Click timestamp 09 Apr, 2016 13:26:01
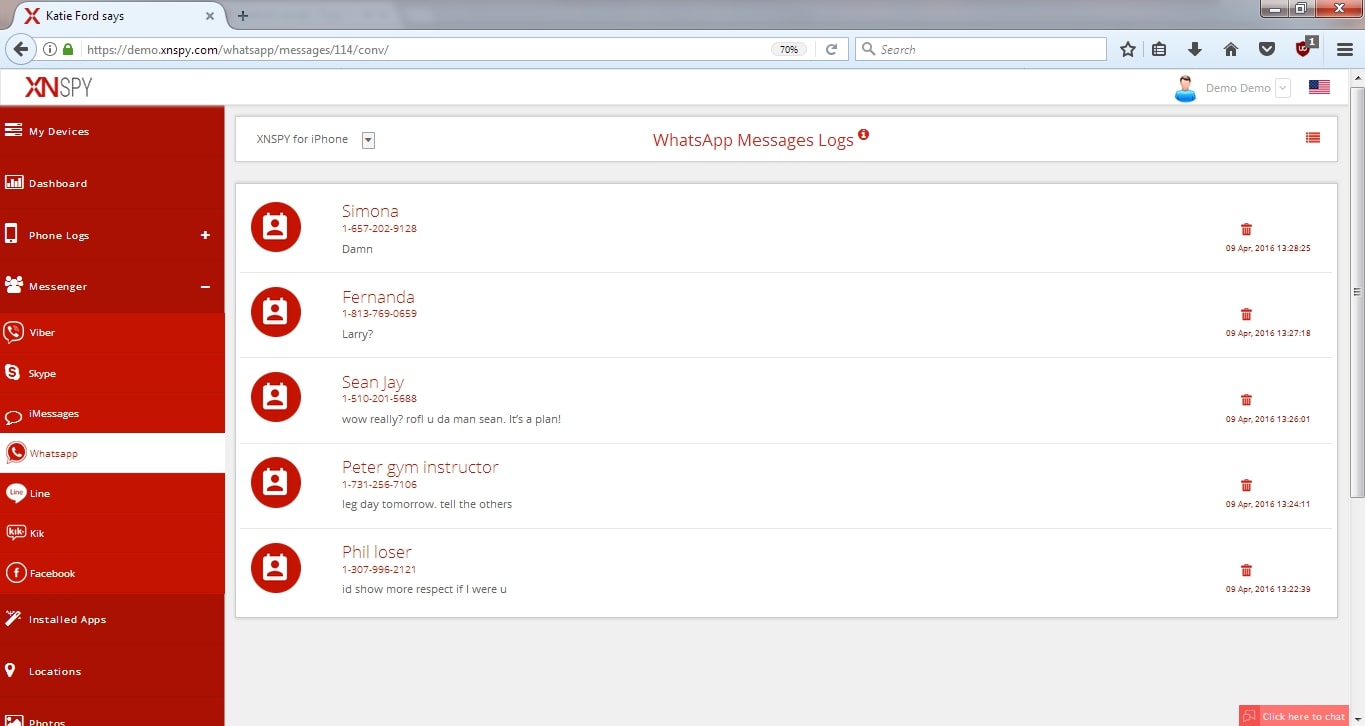This screenshot has height=726, width=1365. click(1268, 419)
